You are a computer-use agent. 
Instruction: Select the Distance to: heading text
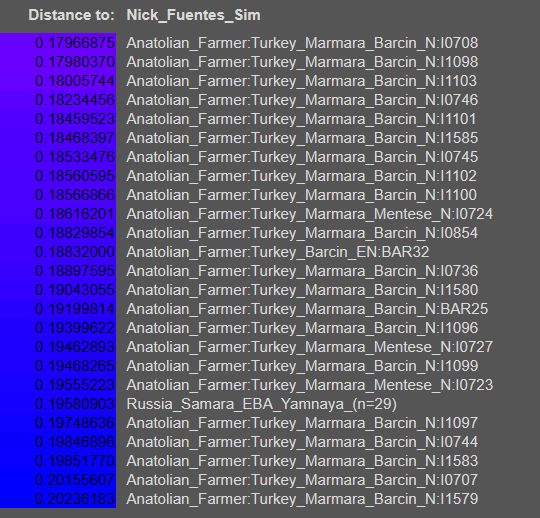point(71,15)
